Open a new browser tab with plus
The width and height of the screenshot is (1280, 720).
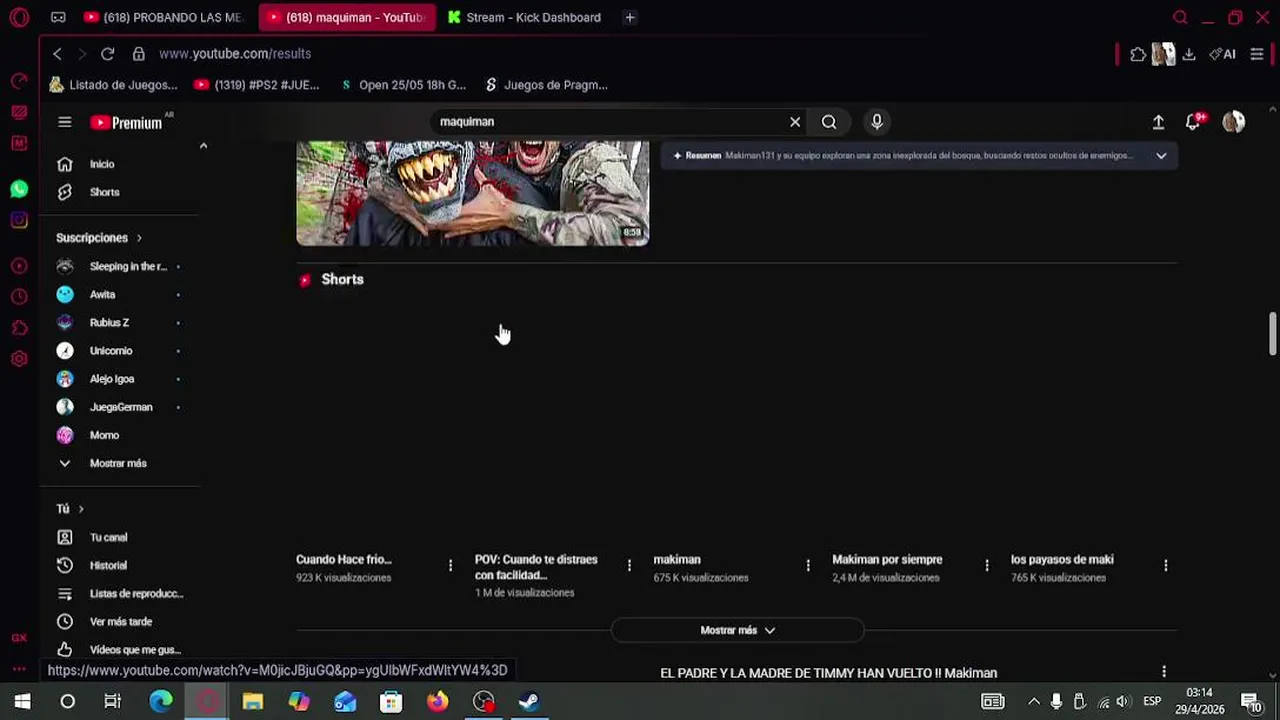click(629, 17)
